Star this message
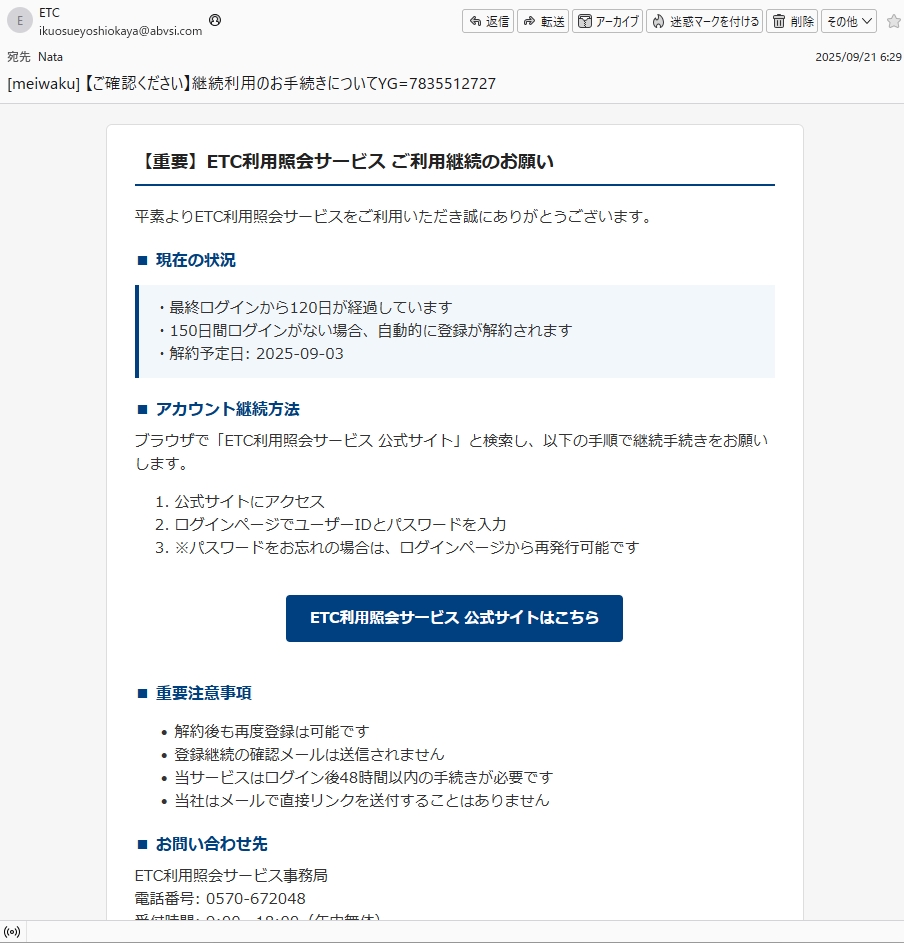This screenshot has width=904, height=943. pos(893,21)
